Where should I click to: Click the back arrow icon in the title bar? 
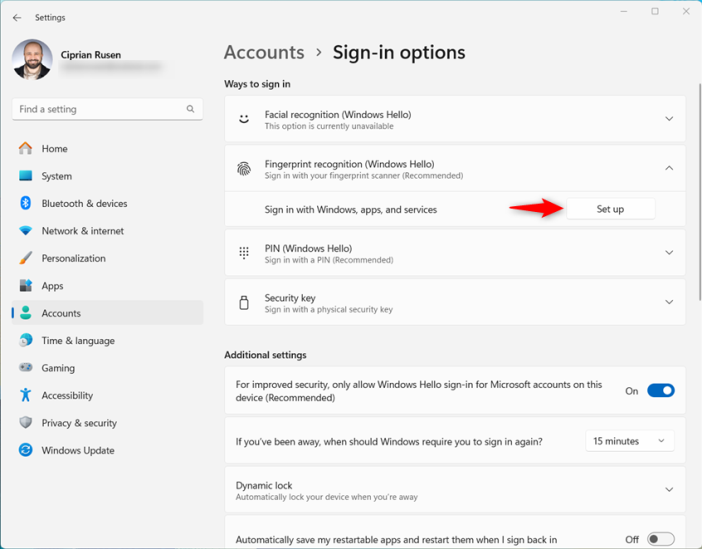click(17, 17)
